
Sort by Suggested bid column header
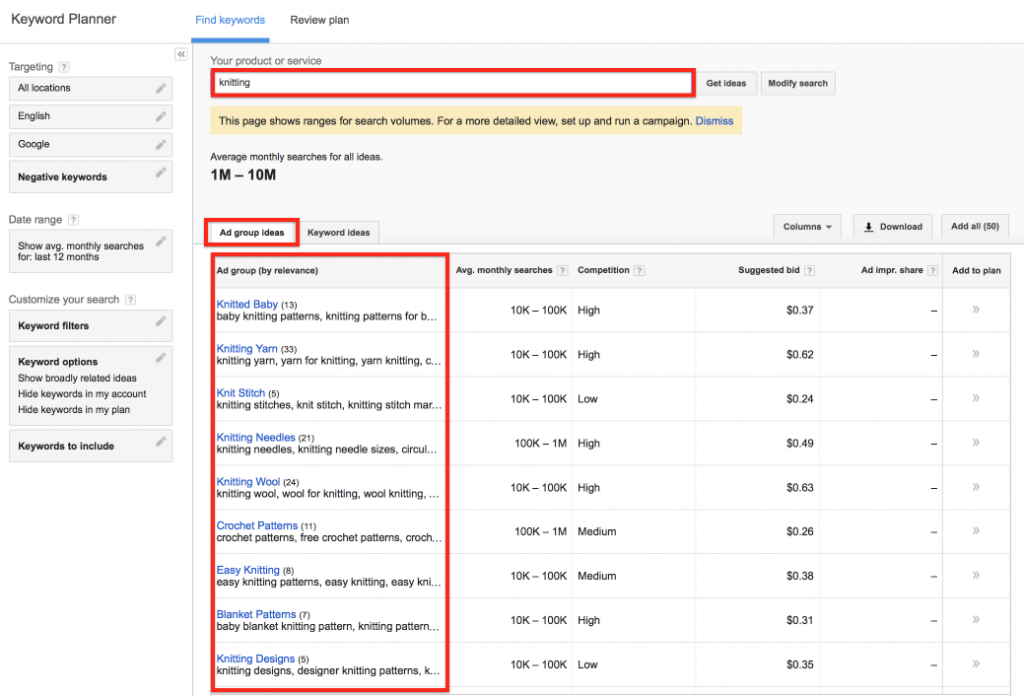(x=769, y=270)
